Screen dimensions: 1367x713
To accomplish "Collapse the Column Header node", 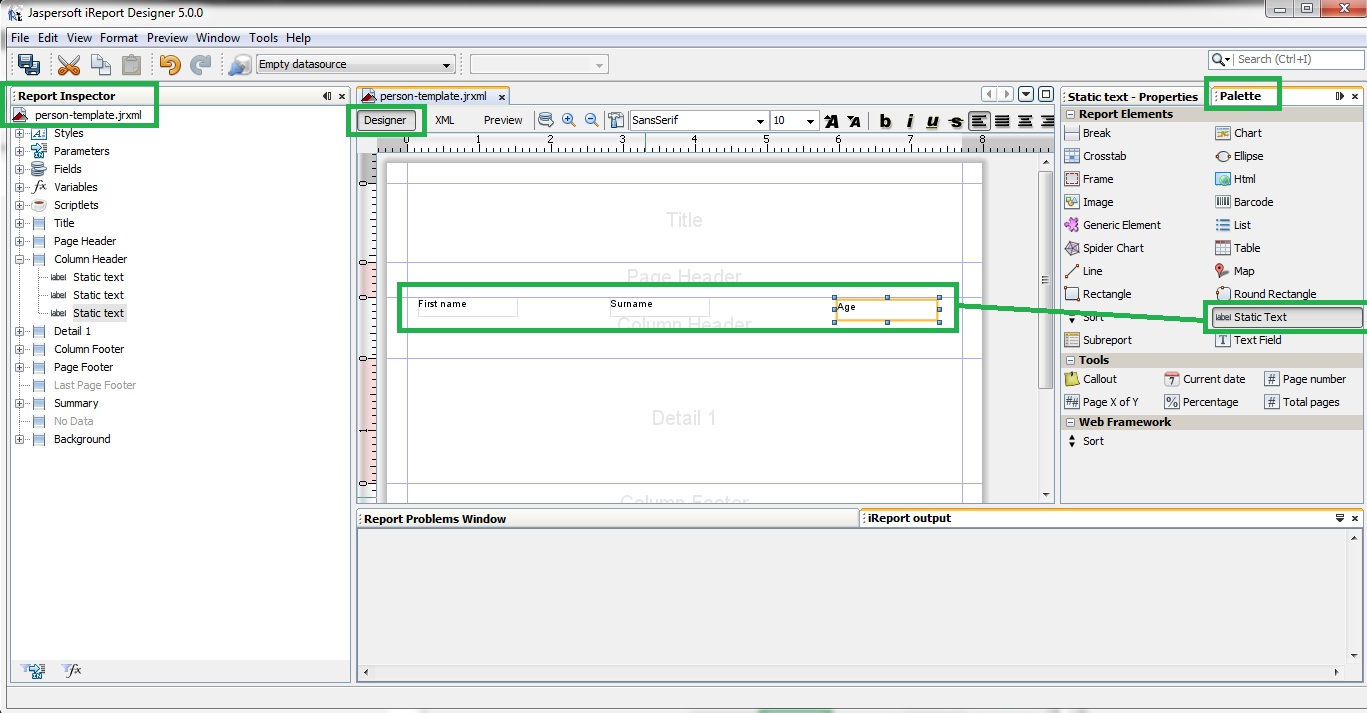I will point(19,259).
